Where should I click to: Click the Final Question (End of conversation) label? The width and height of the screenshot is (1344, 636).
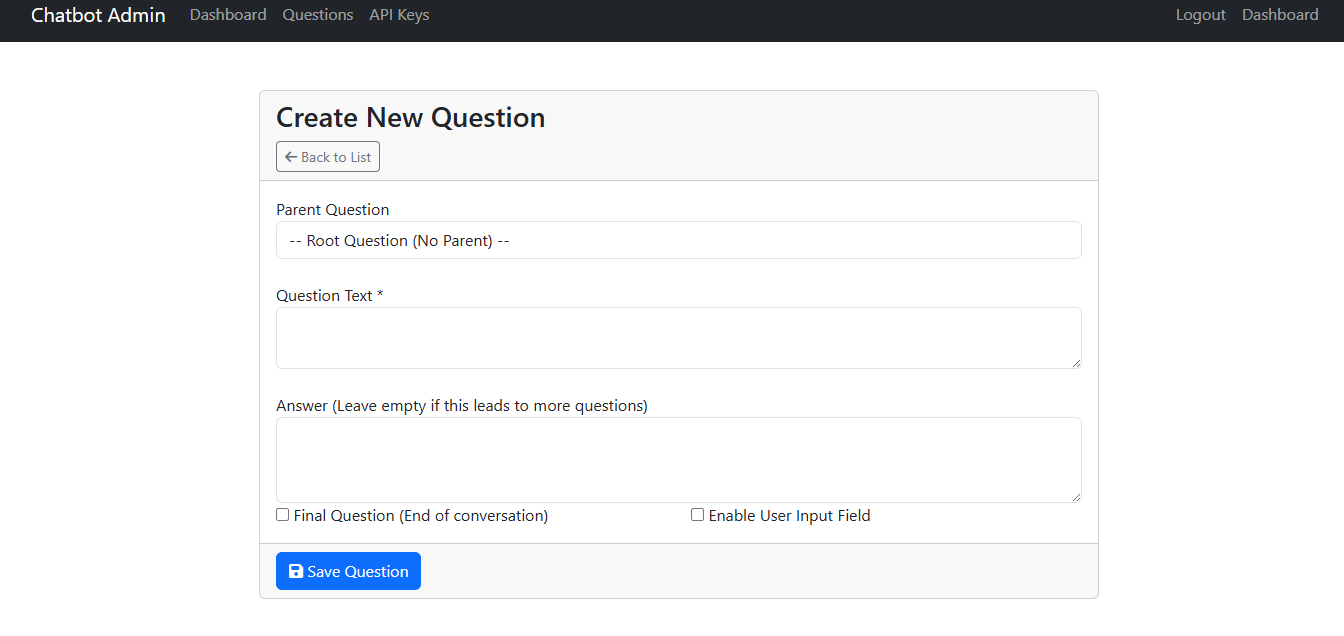click(x=421, y=516)
